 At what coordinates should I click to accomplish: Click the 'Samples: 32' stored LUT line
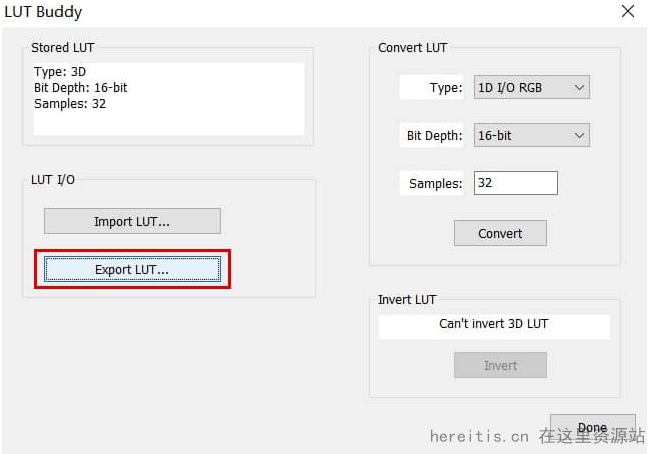coord(70,103)
